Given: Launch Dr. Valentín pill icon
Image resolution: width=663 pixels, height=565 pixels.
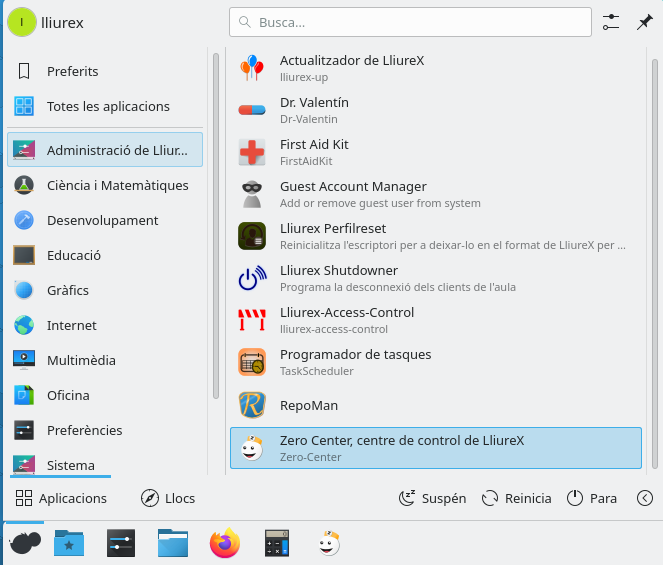Looking at the screenshot, I should point(252,110).
